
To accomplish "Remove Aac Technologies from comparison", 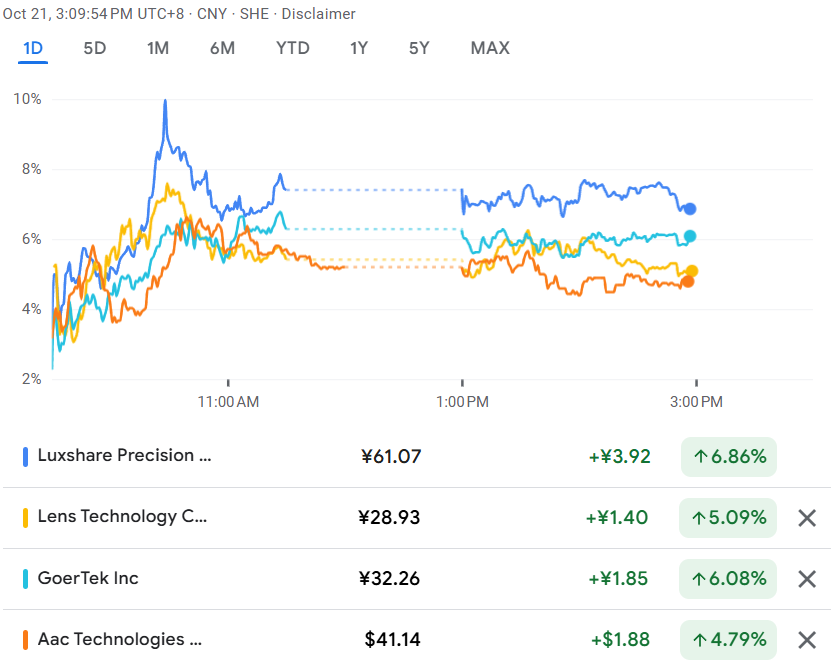I will pos(807,640).
